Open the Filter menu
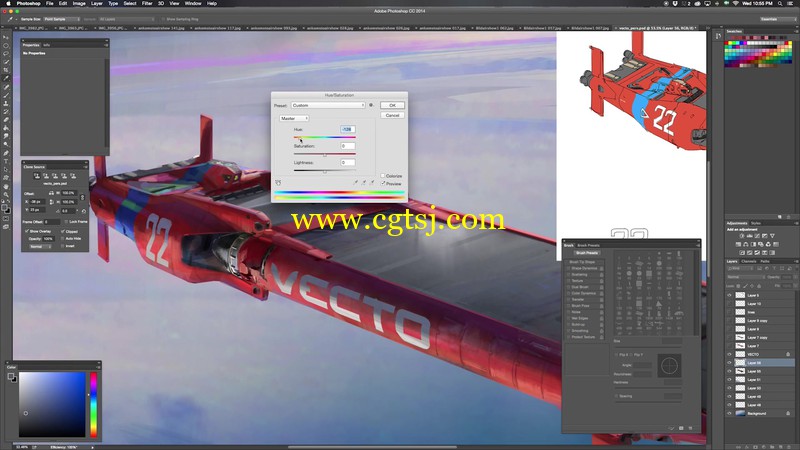The image size is (800, 450). click(x=147, y=4)
